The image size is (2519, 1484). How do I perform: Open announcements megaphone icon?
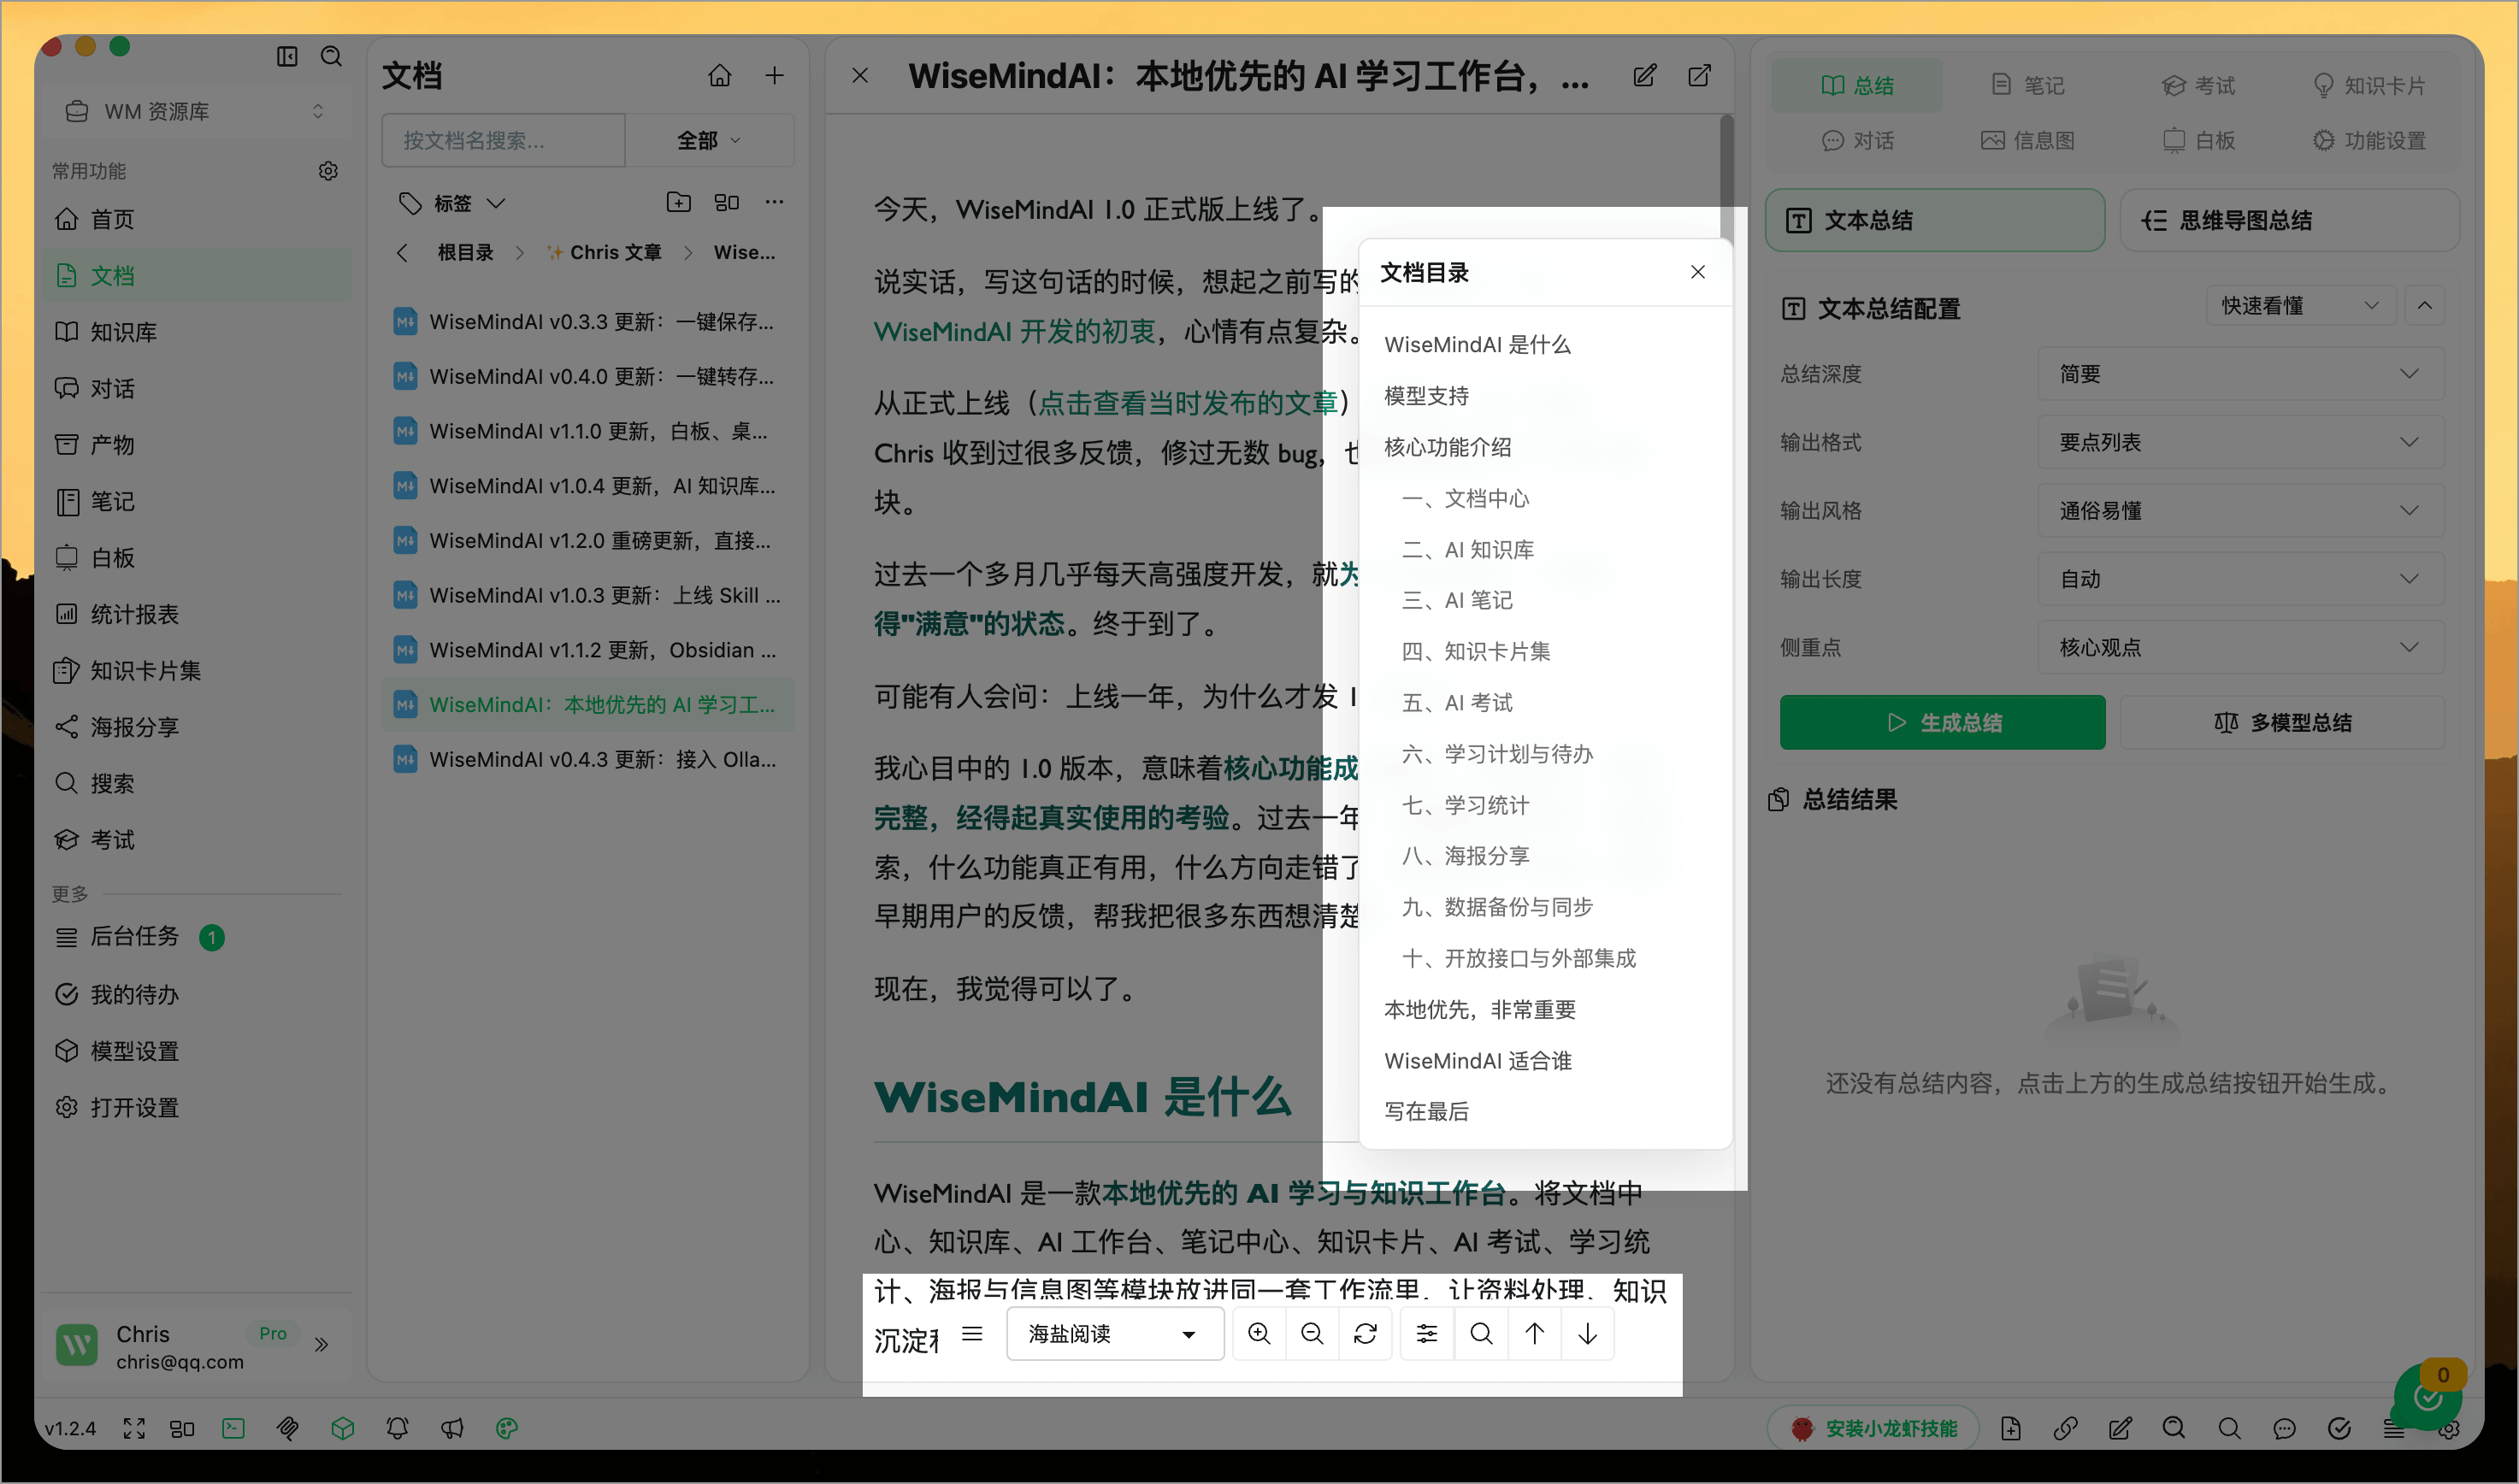[452, 1428]
